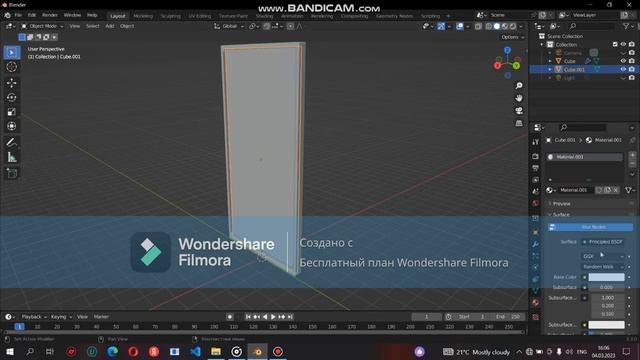The height and width of the screenshot is (360, 640).
Task: Open the GGX distribution dropdown
Action: [x=603, y=256]
